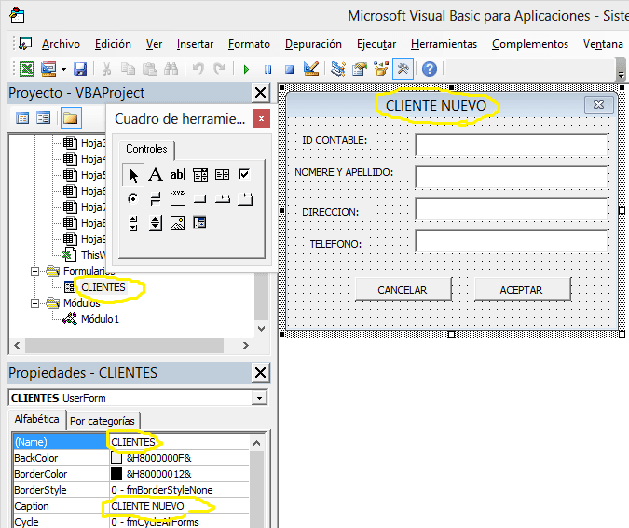Select the ScrollBar tool in toolbox

click(x=133, y=223)
